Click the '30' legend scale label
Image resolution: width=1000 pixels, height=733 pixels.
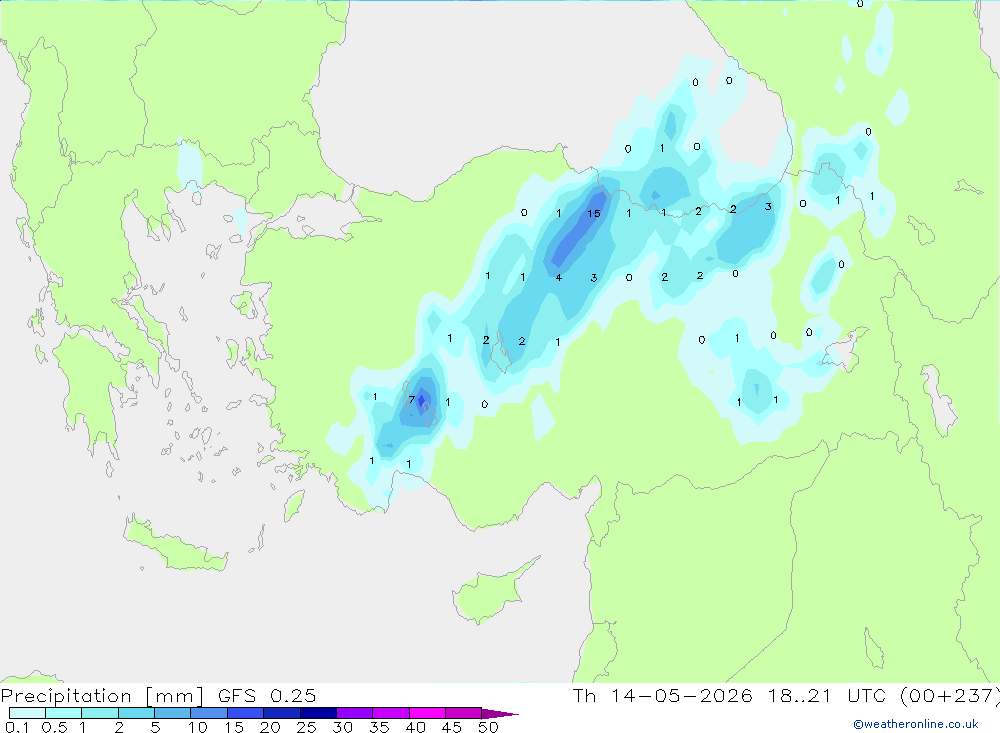pyautogui.click(x=342, y=727)
